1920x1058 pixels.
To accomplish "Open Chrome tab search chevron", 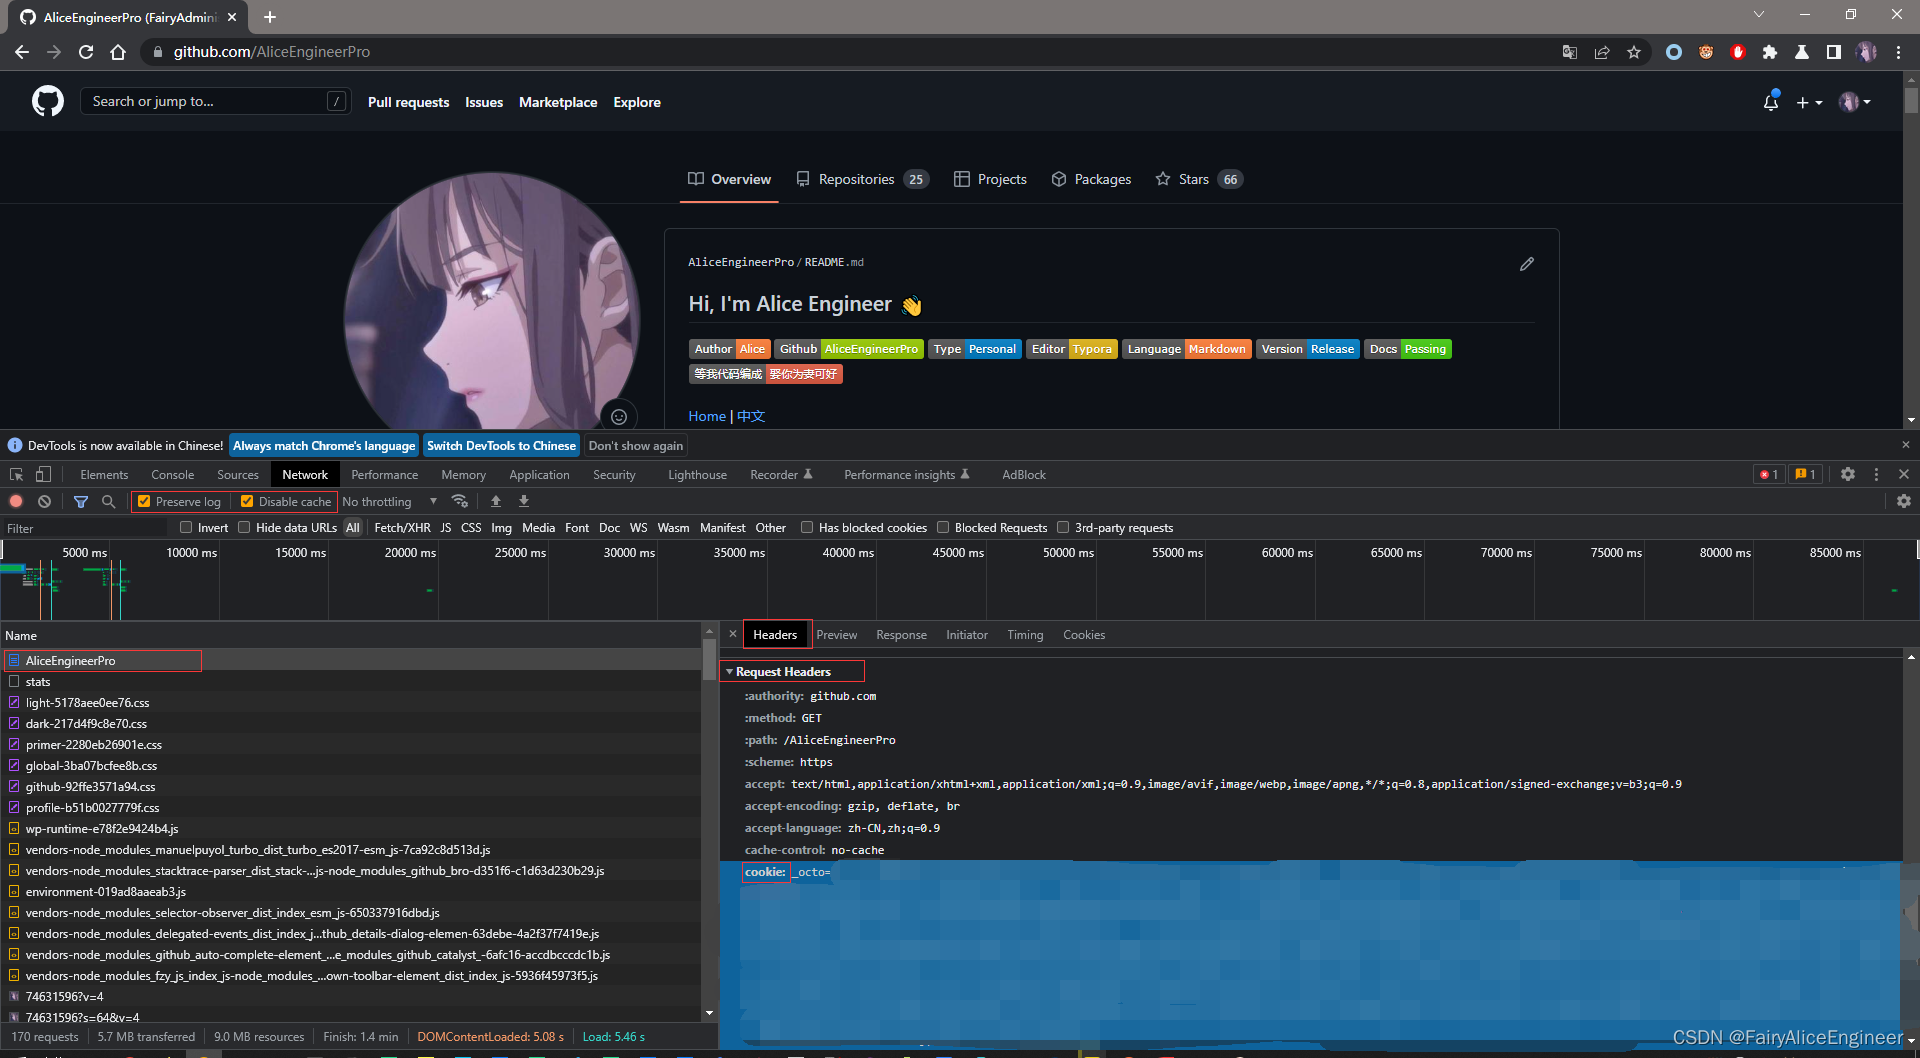I will (x=1759, y=15).
